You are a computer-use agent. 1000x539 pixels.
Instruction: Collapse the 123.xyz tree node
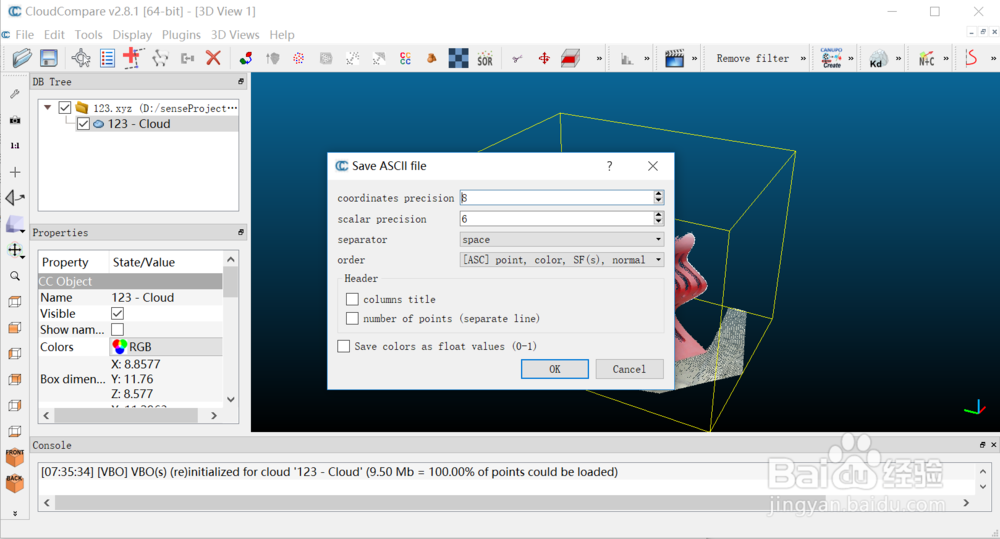pos(47,108)
